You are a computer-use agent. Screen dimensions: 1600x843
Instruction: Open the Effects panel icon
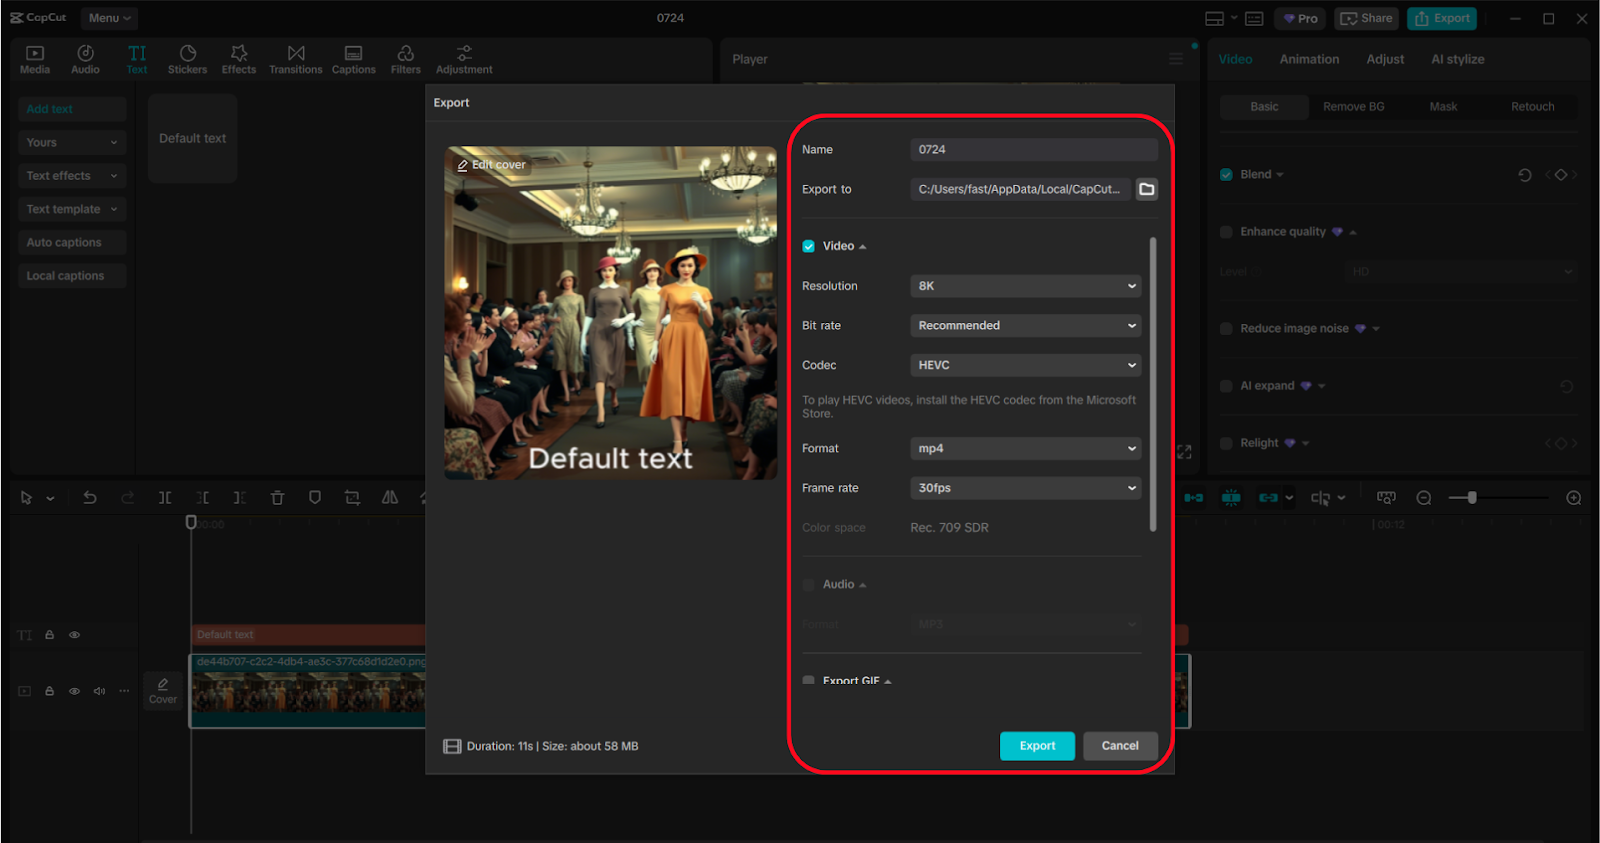[x=238, y=59]
